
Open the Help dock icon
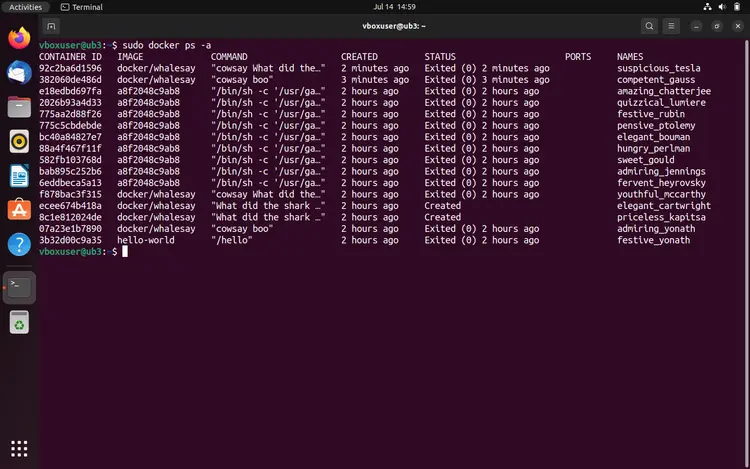point(19,244)
